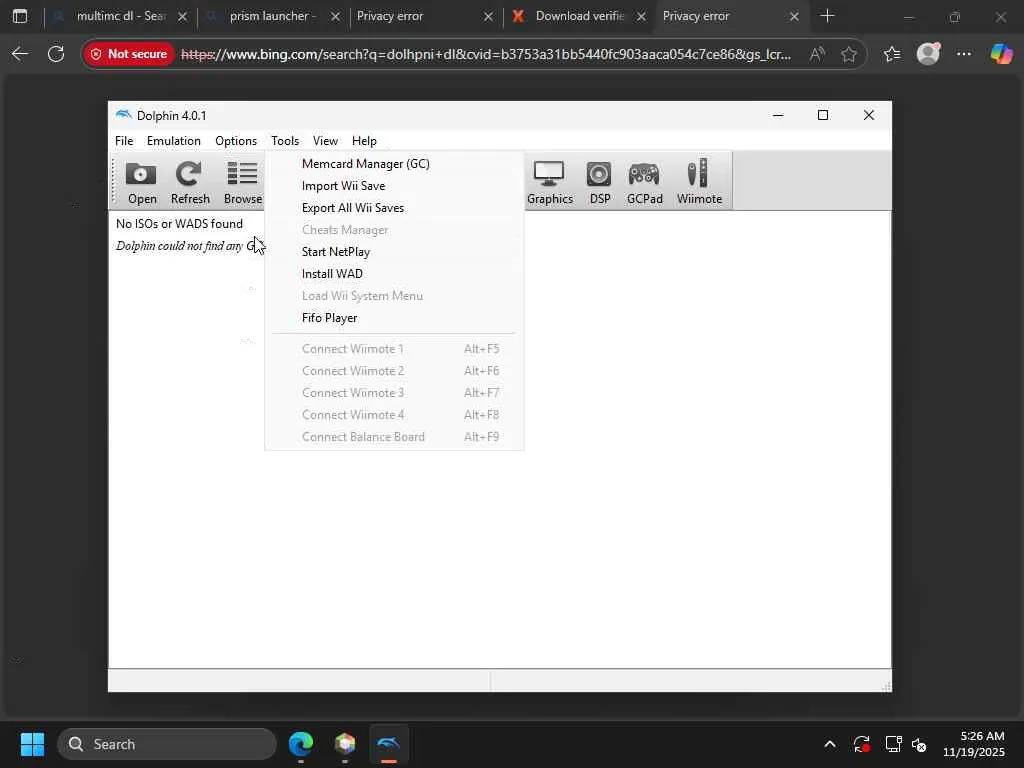Open the Graphics settings icon
1024x768 pixels.
click(x=549, y=182)
